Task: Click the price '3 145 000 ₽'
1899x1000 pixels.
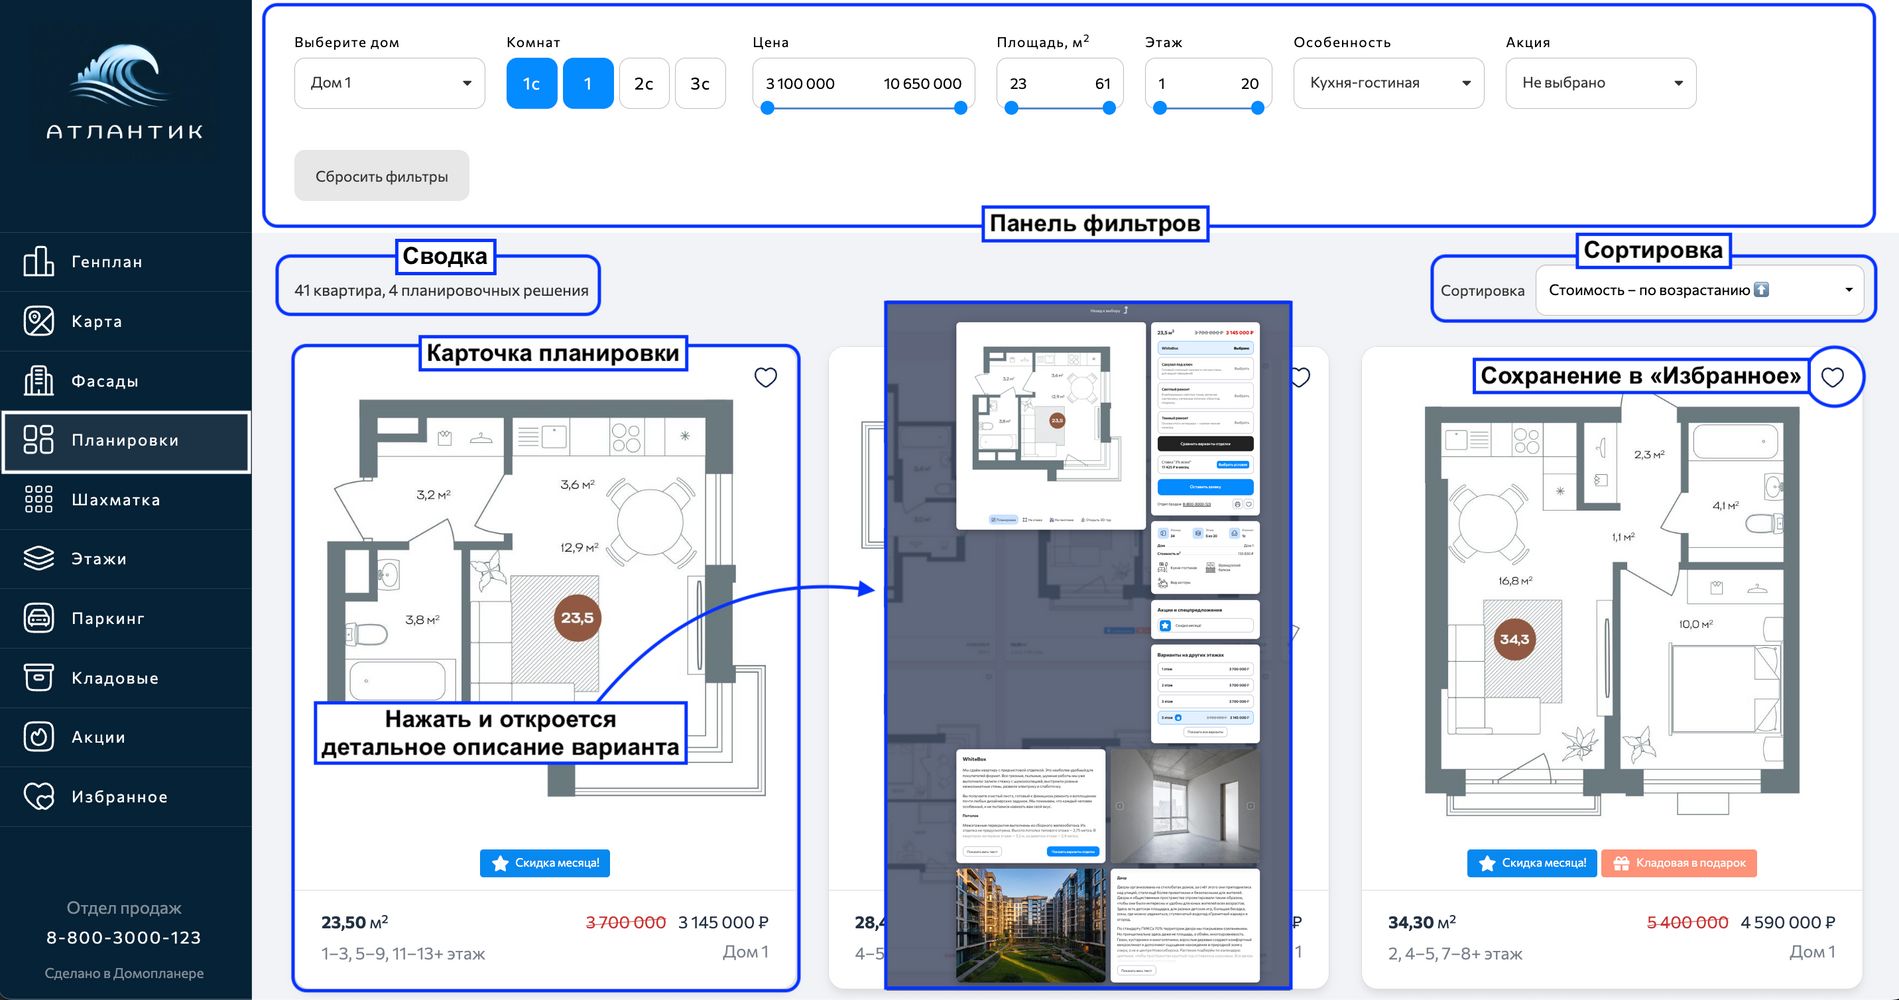Action: 723,922
